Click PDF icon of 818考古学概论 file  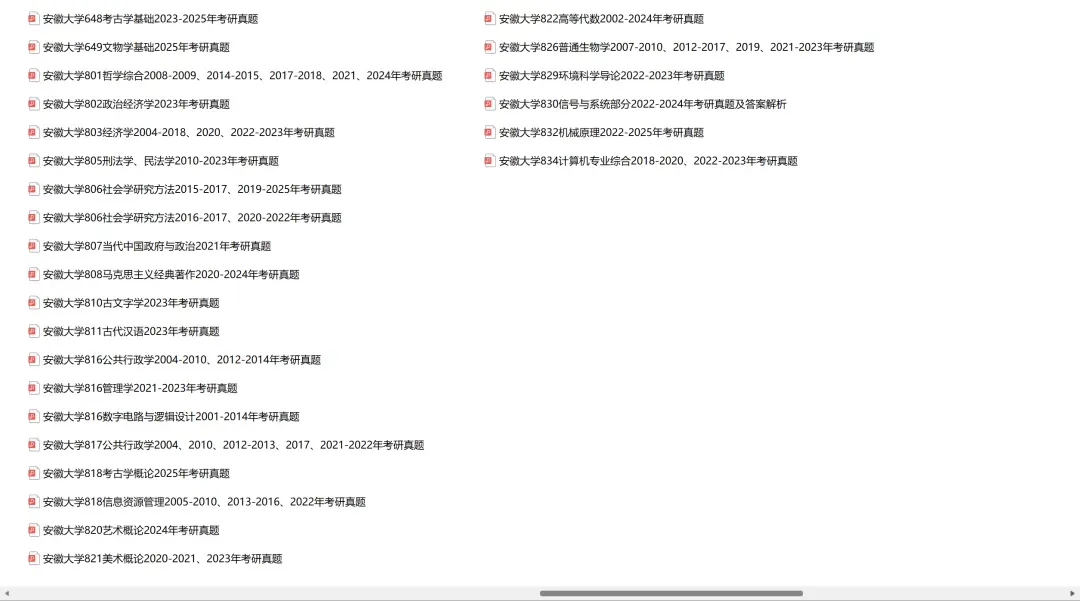pyautogui.click(x=33, y=473)
